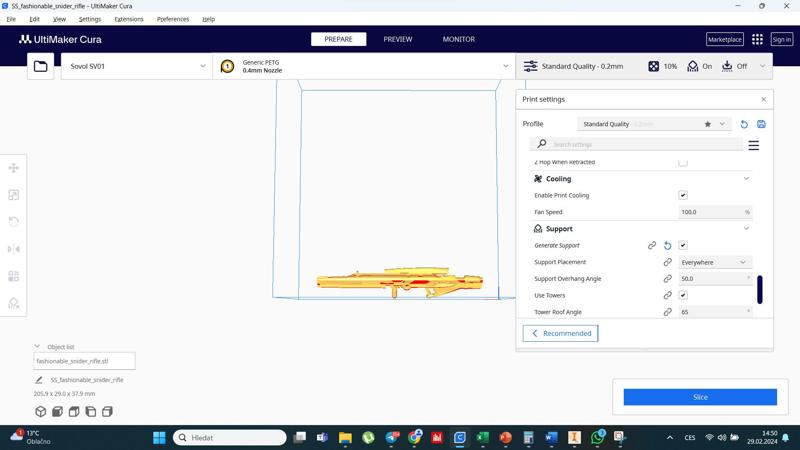Viewport: 800px width, 450px height.
Task: Collapse the Support section
Action: (x=746, y=229)
